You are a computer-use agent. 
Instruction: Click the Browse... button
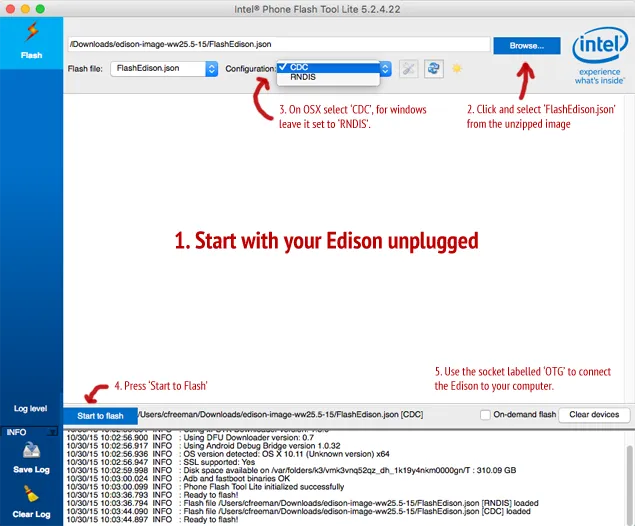(x=526, y=46)
